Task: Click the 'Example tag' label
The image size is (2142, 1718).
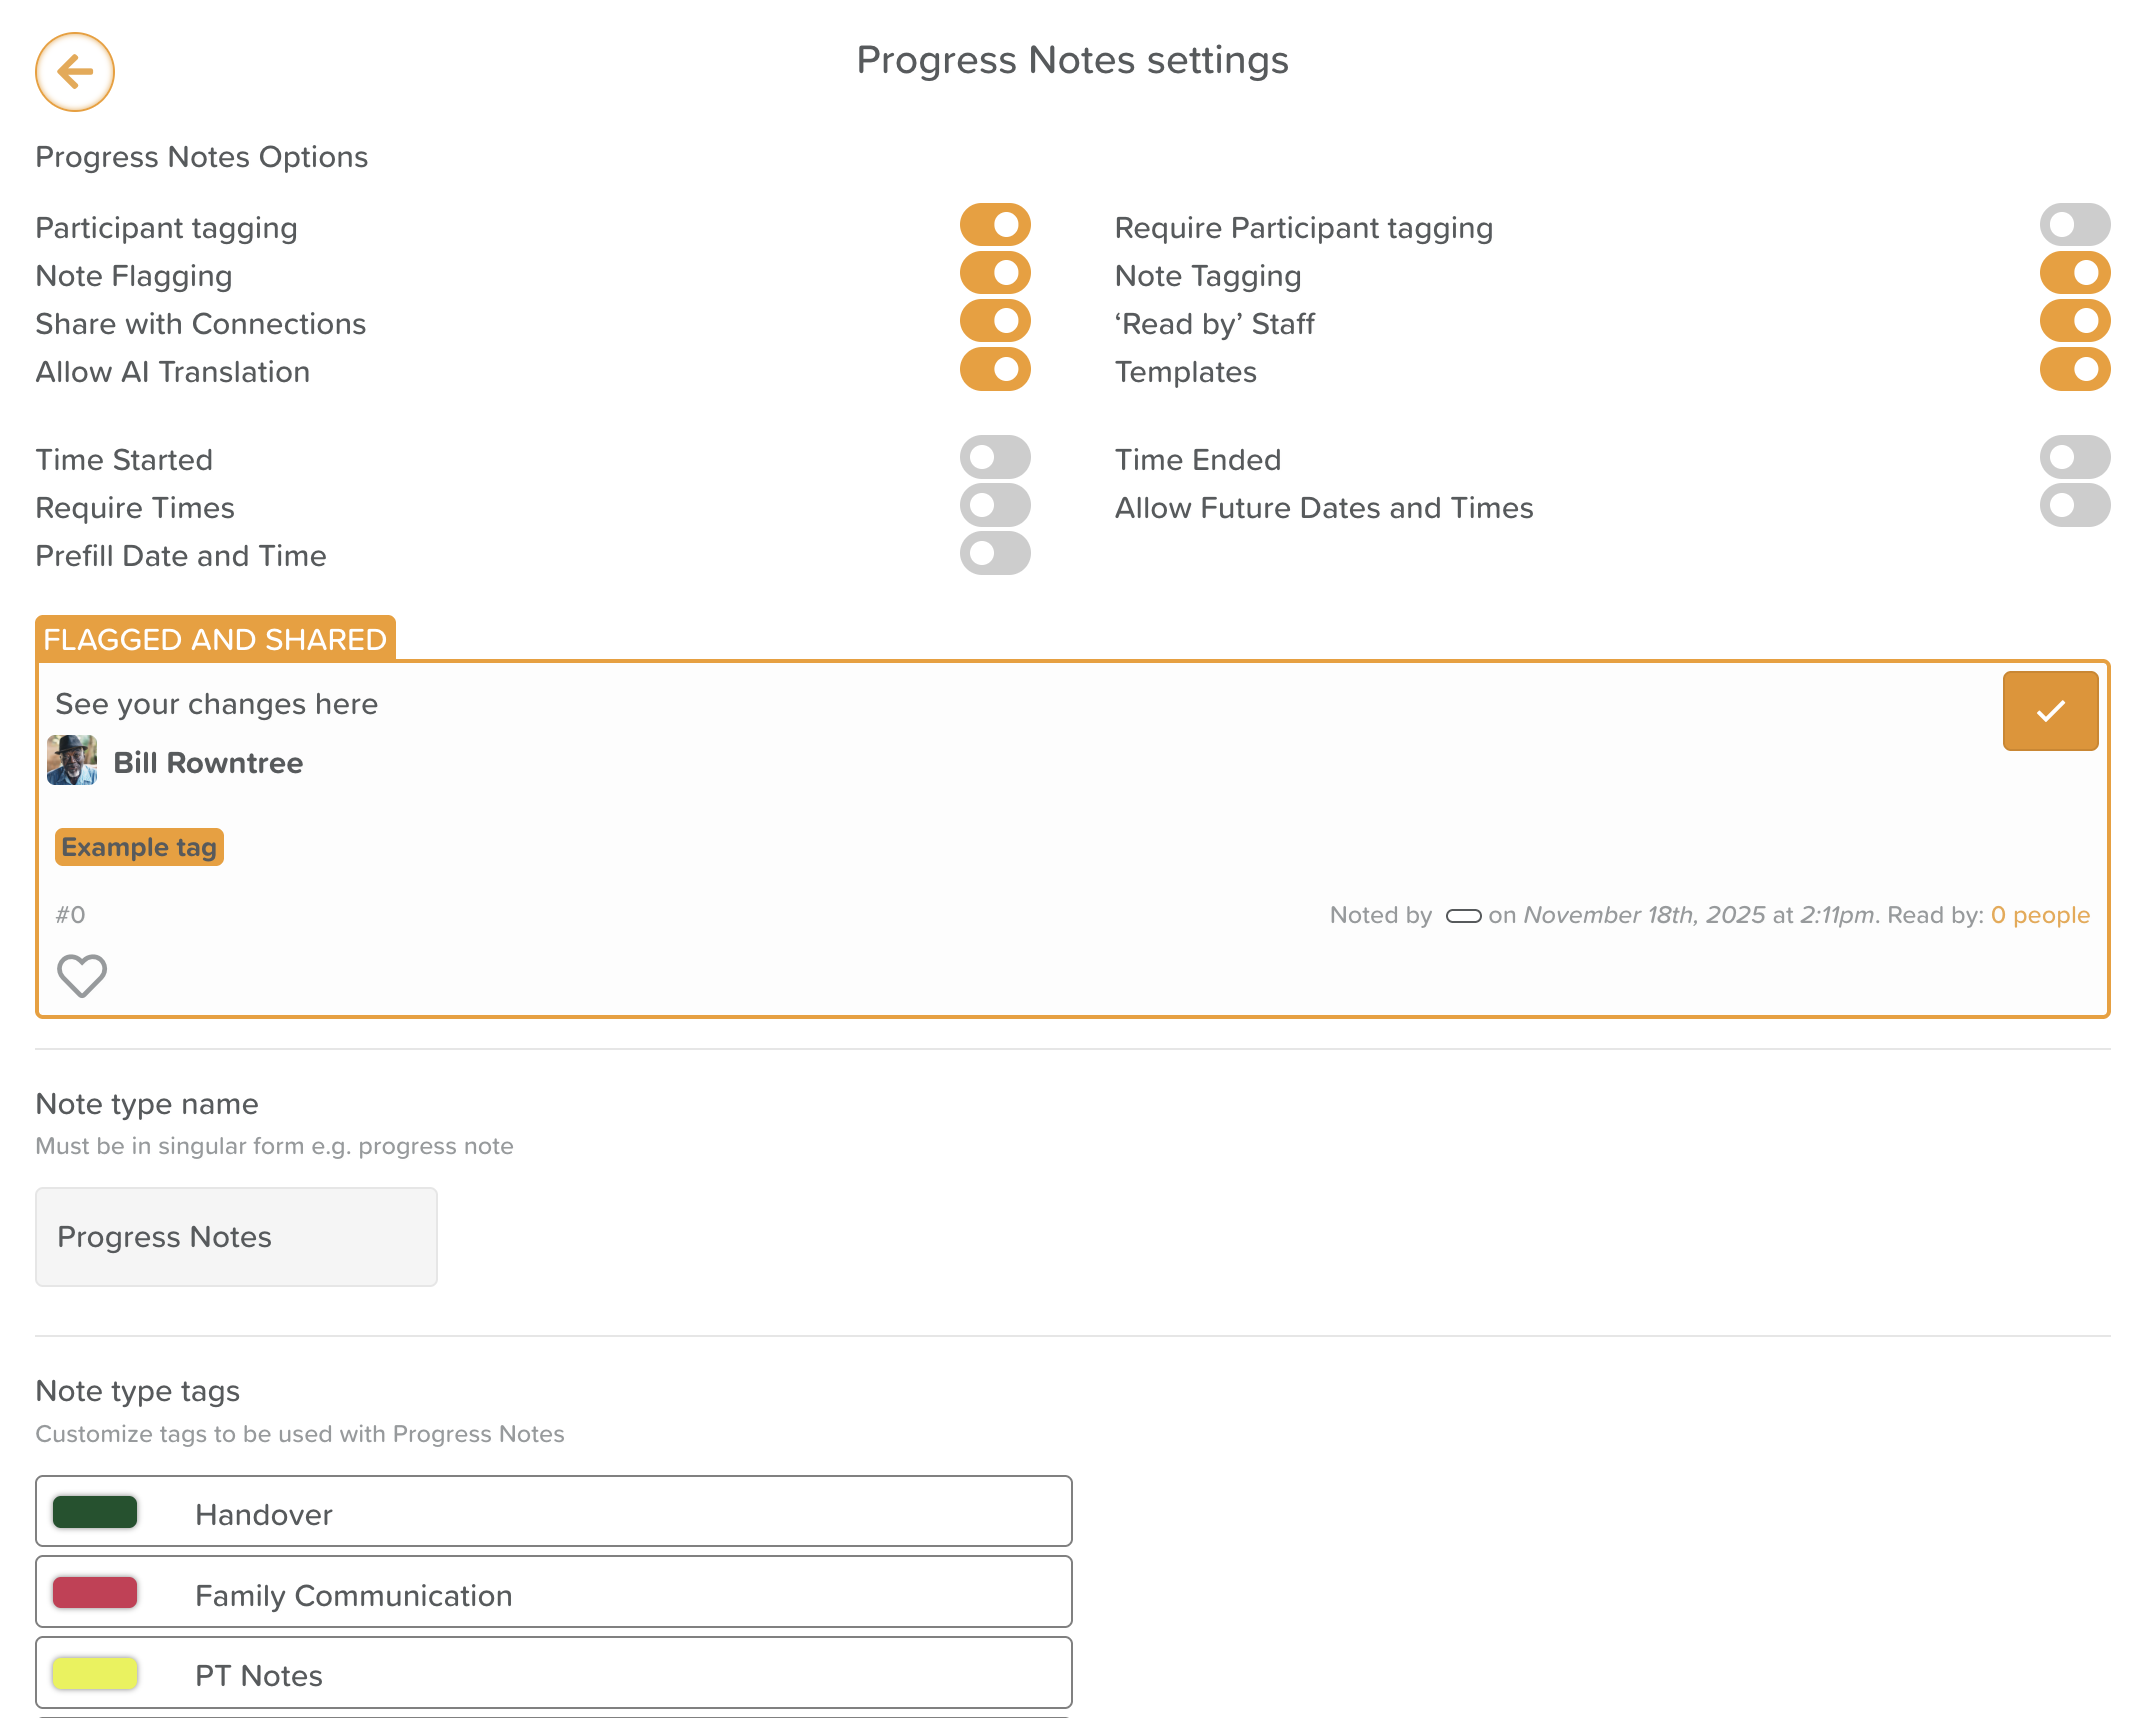Action: click(139, 847)
